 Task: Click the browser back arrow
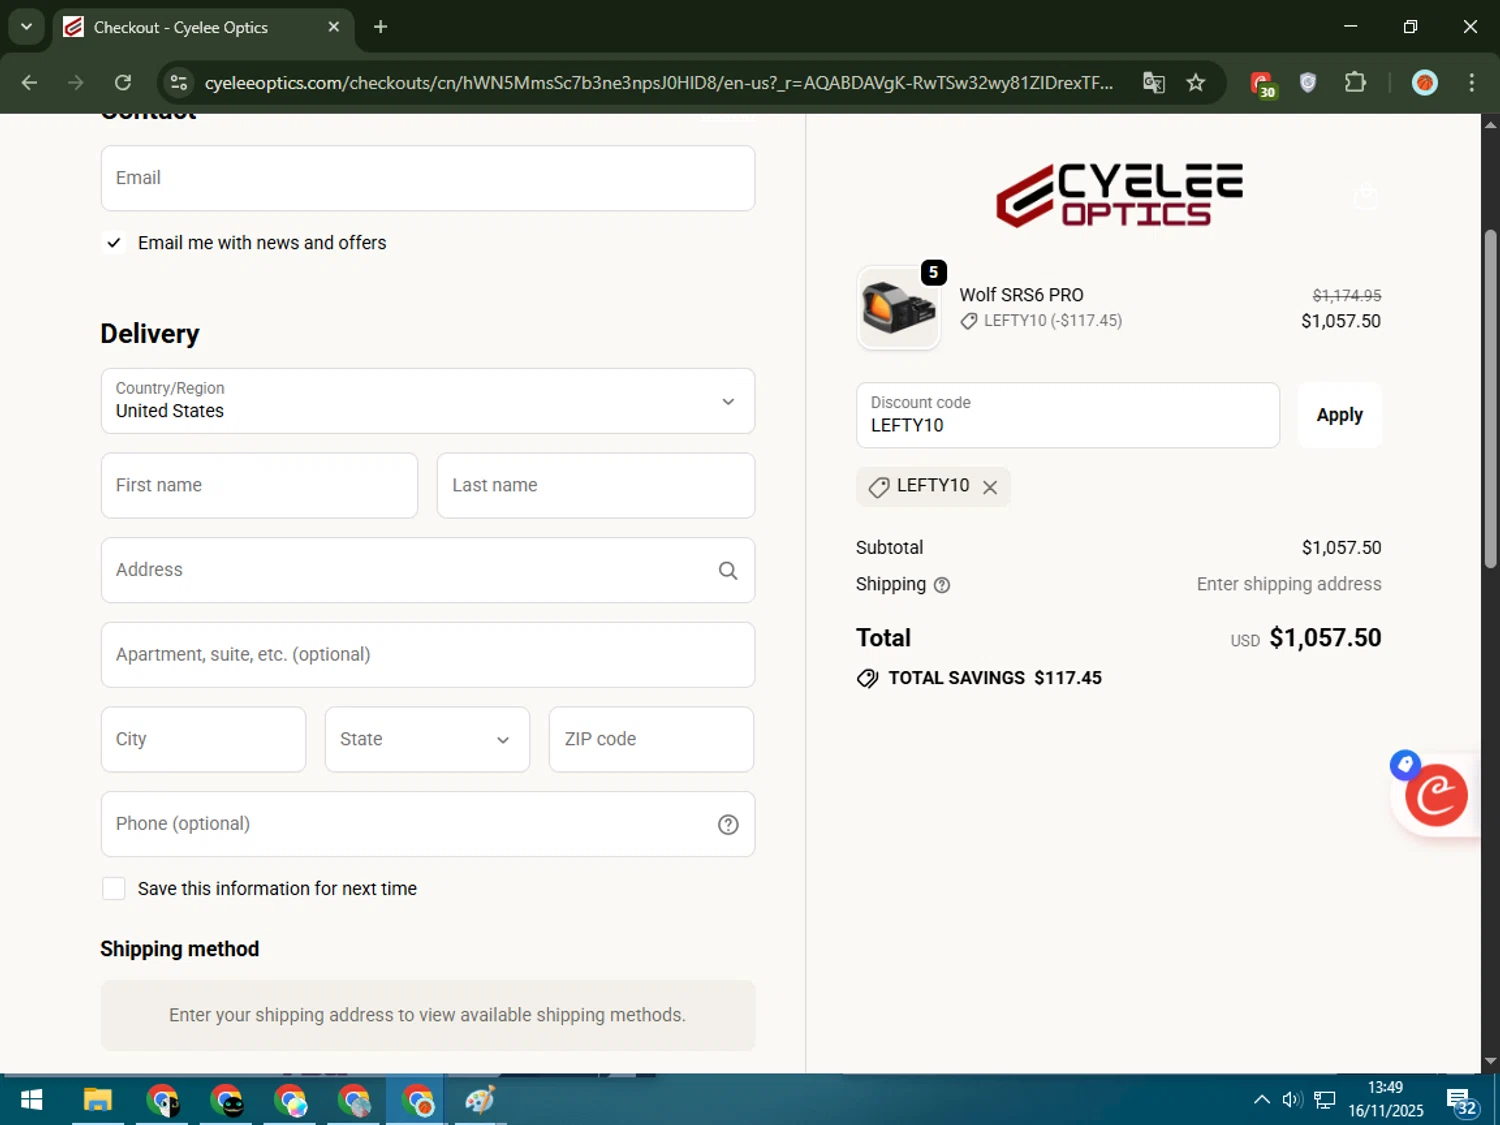click(x=29, y=83)
